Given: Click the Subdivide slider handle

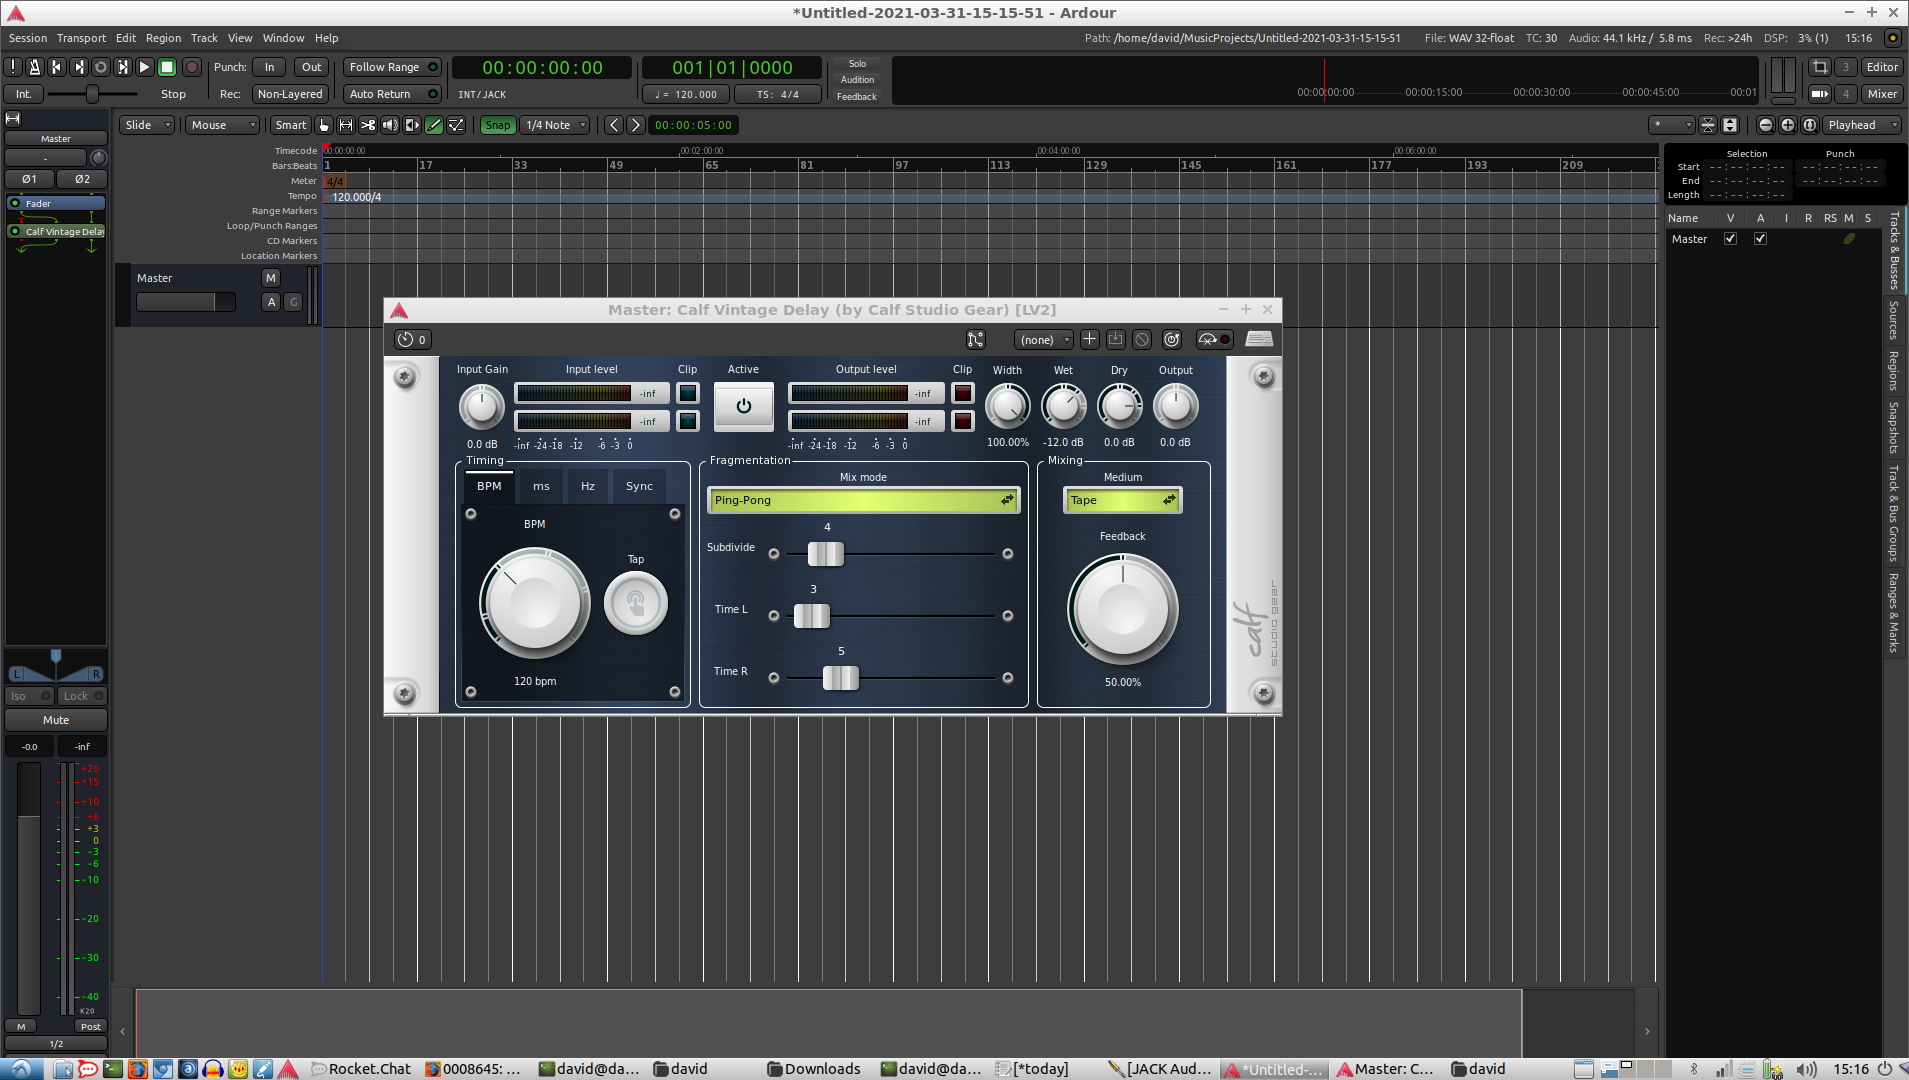Looking at the screenshot, I should 826,554.
